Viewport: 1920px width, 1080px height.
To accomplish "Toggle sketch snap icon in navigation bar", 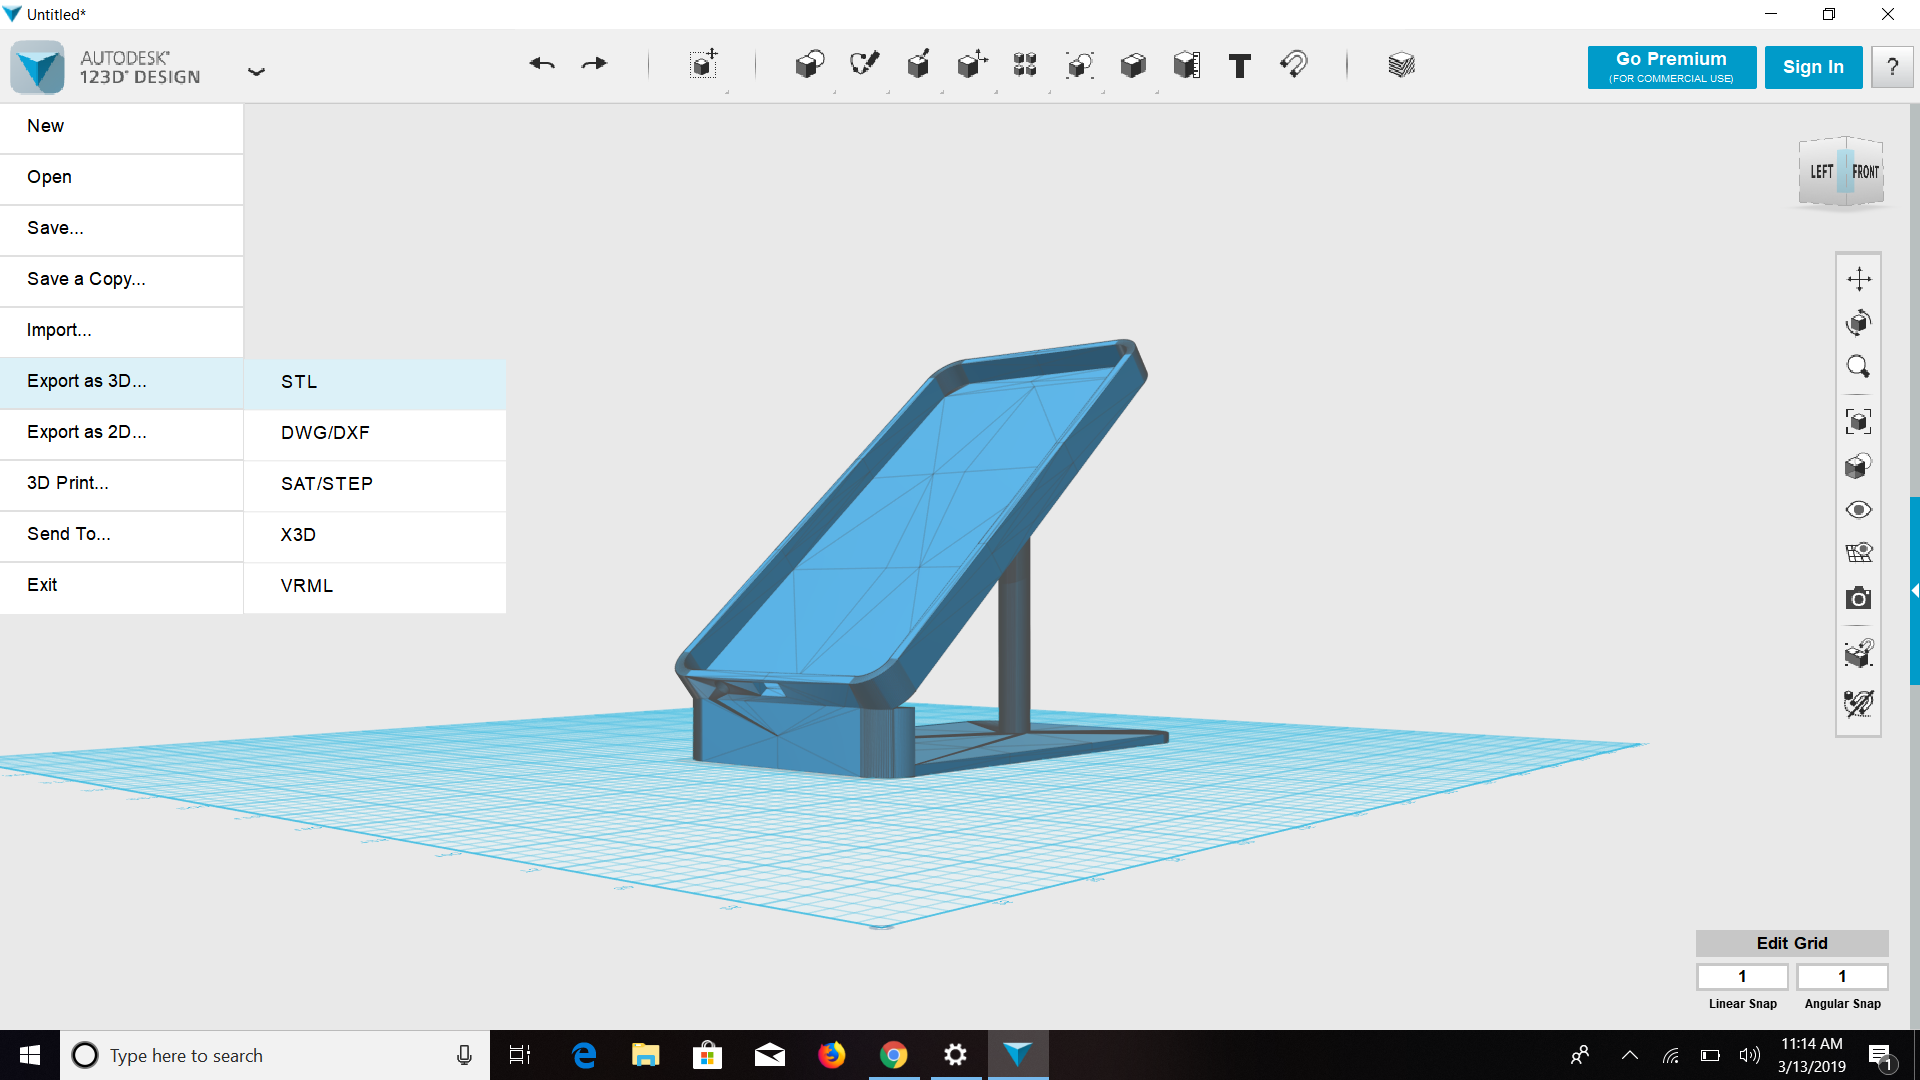I will [1859, 703].
